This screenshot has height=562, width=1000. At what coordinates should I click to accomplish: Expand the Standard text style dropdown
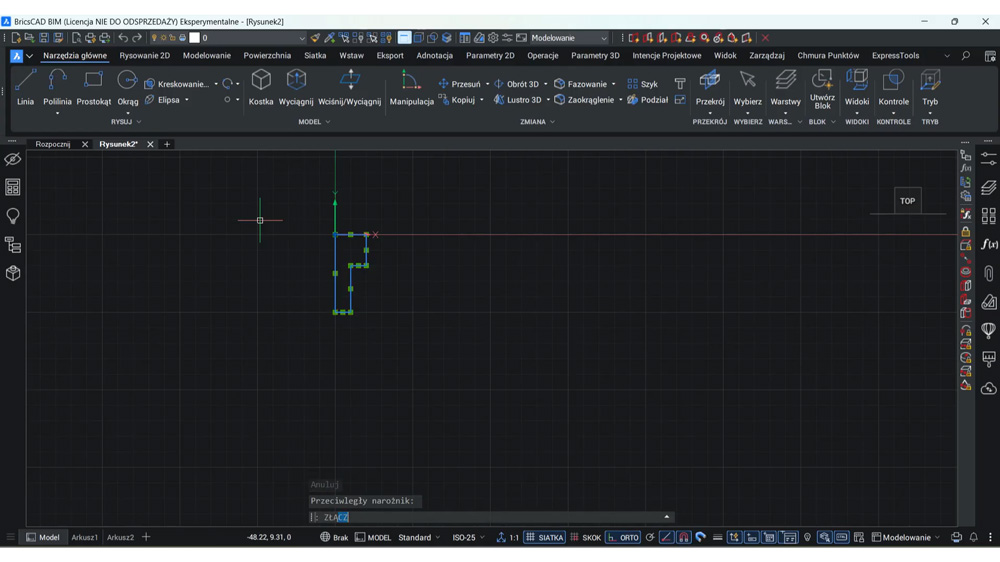[419, 537]
